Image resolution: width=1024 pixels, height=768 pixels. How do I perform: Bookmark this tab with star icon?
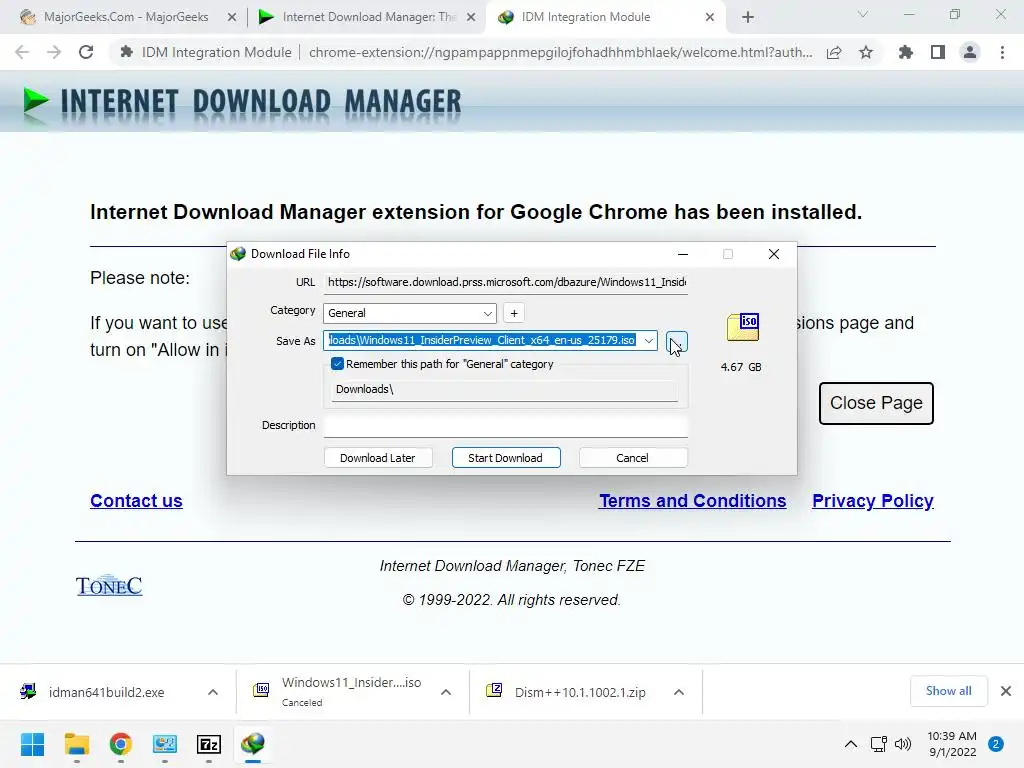866,52
